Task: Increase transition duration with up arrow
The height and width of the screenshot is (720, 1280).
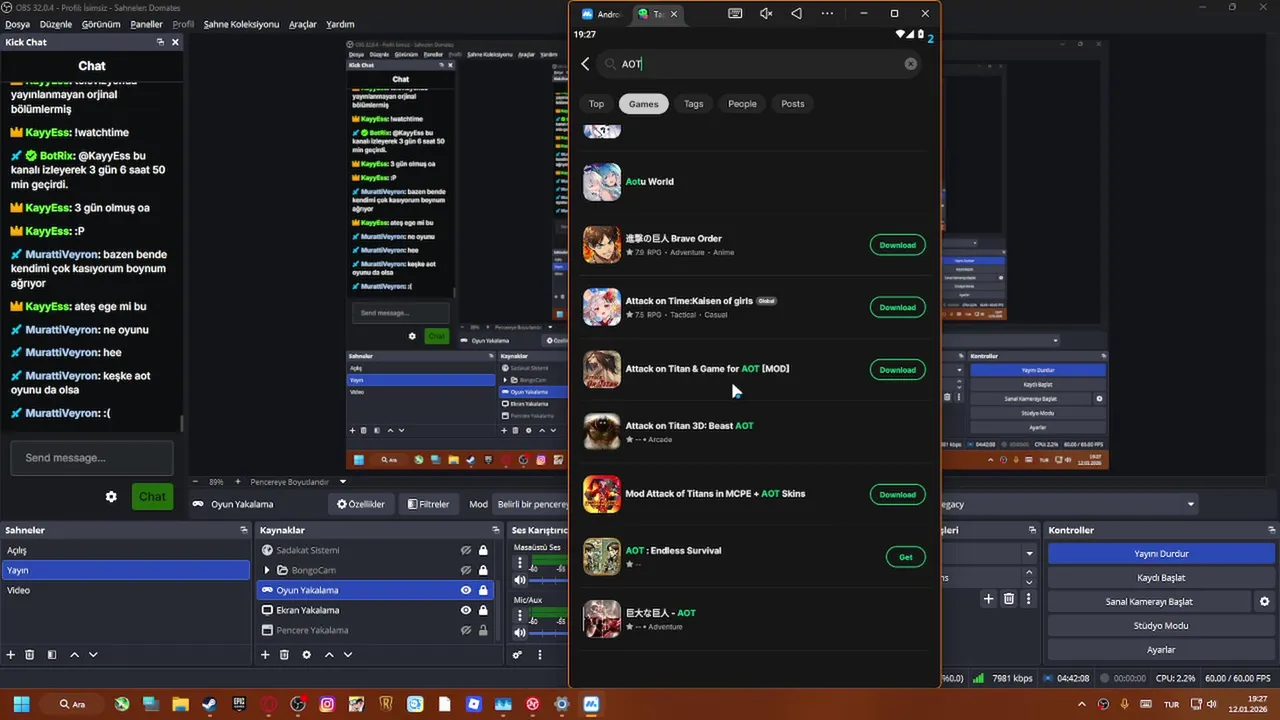Action: pyautogui.click(x=1029, y=573)
